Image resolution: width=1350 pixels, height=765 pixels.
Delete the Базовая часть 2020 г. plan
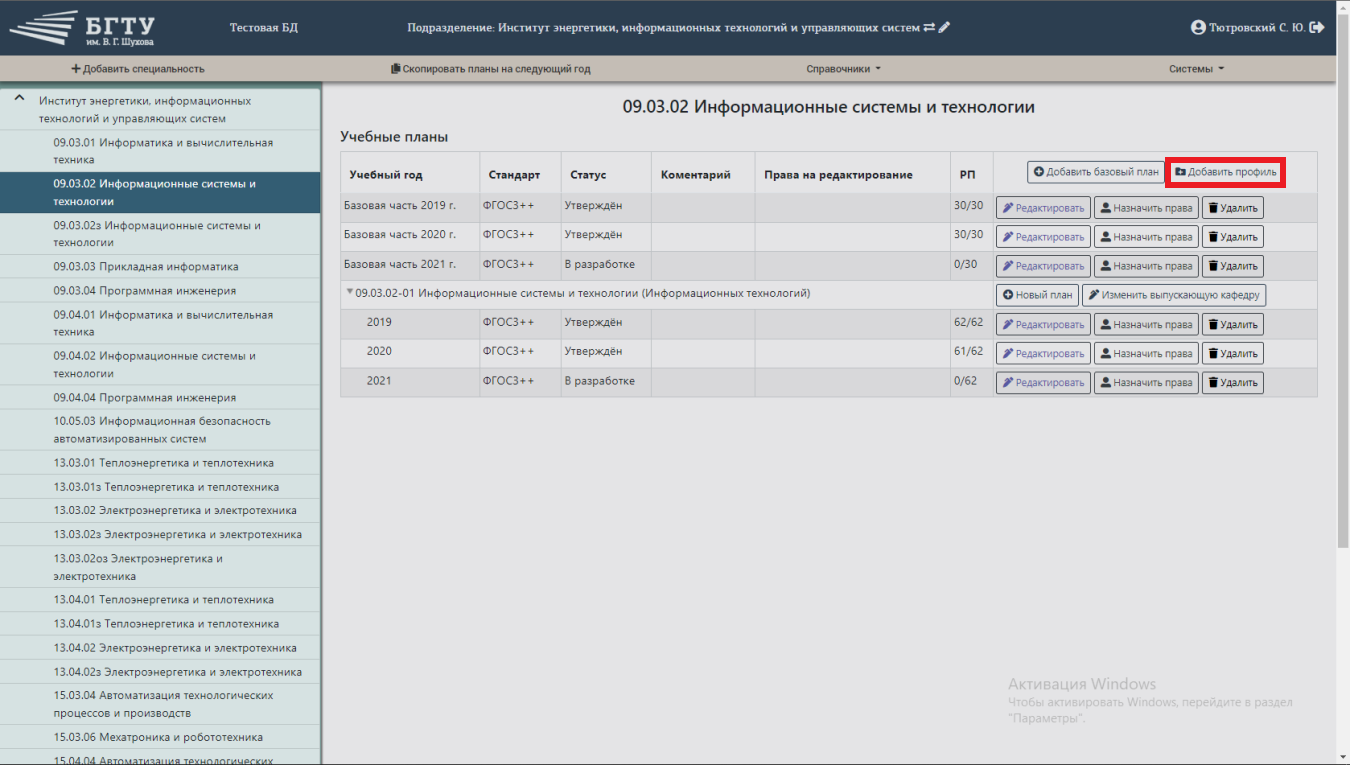1232,237
